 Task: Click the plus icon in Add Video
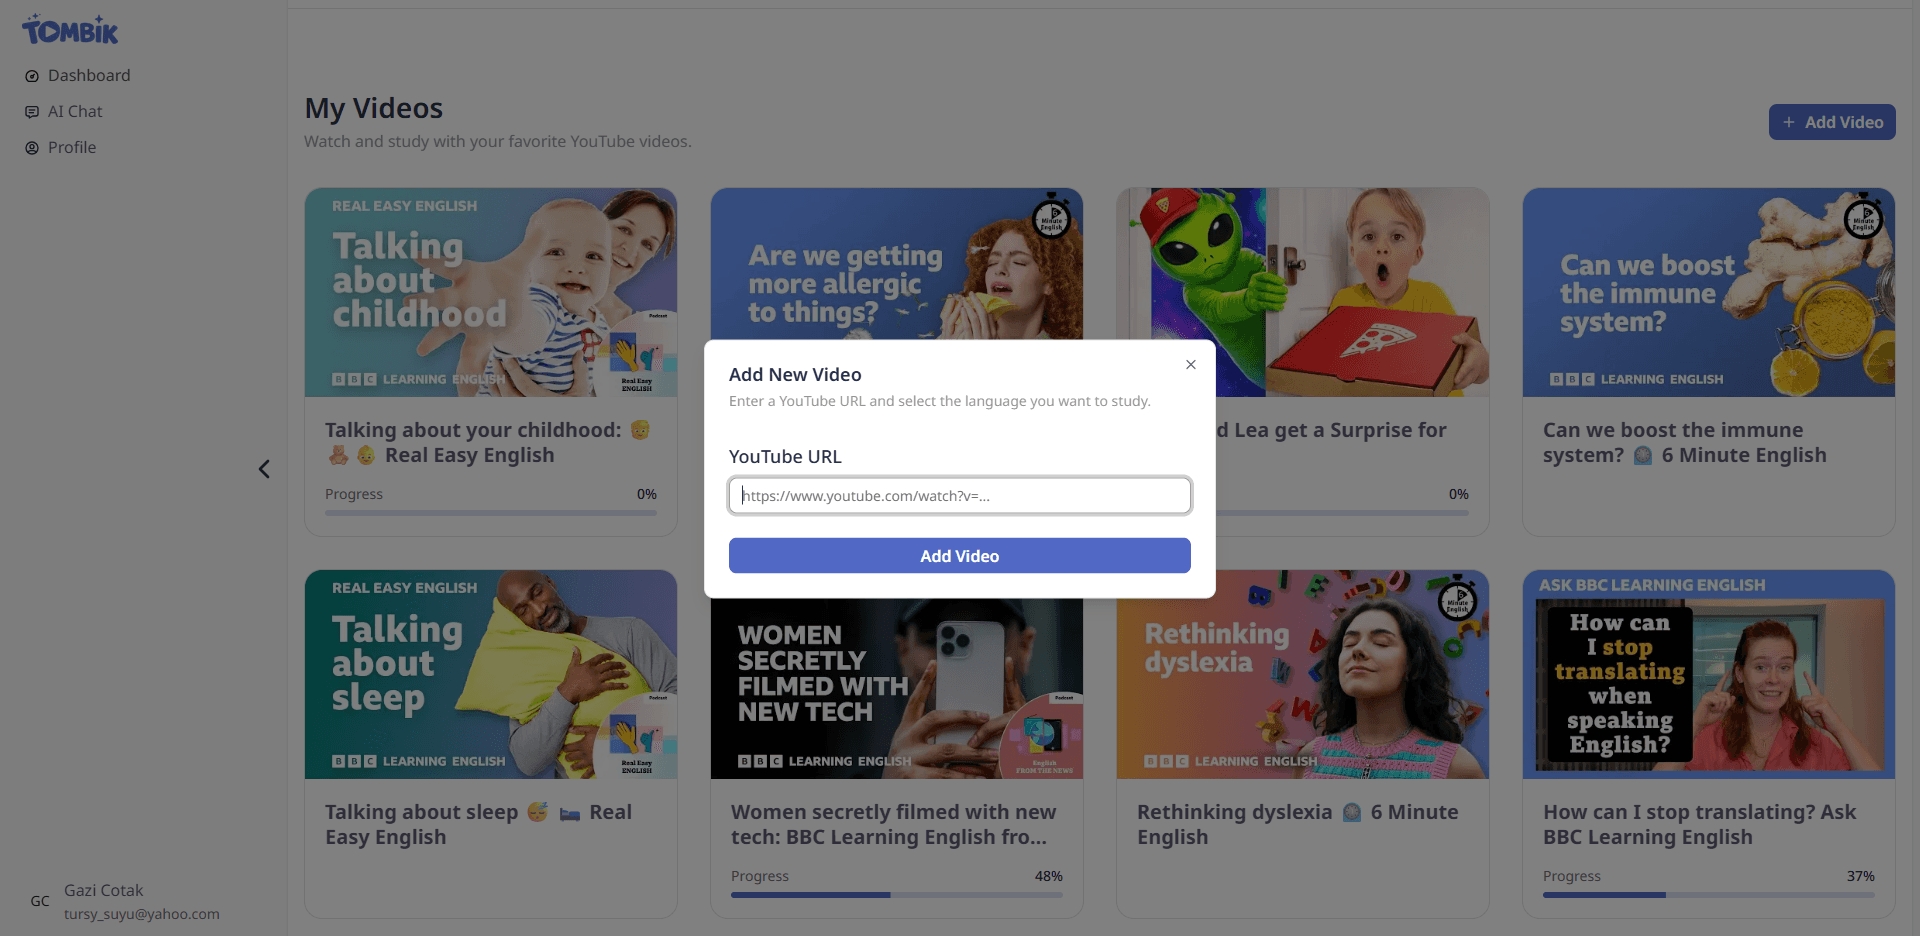click(1789, 122)
